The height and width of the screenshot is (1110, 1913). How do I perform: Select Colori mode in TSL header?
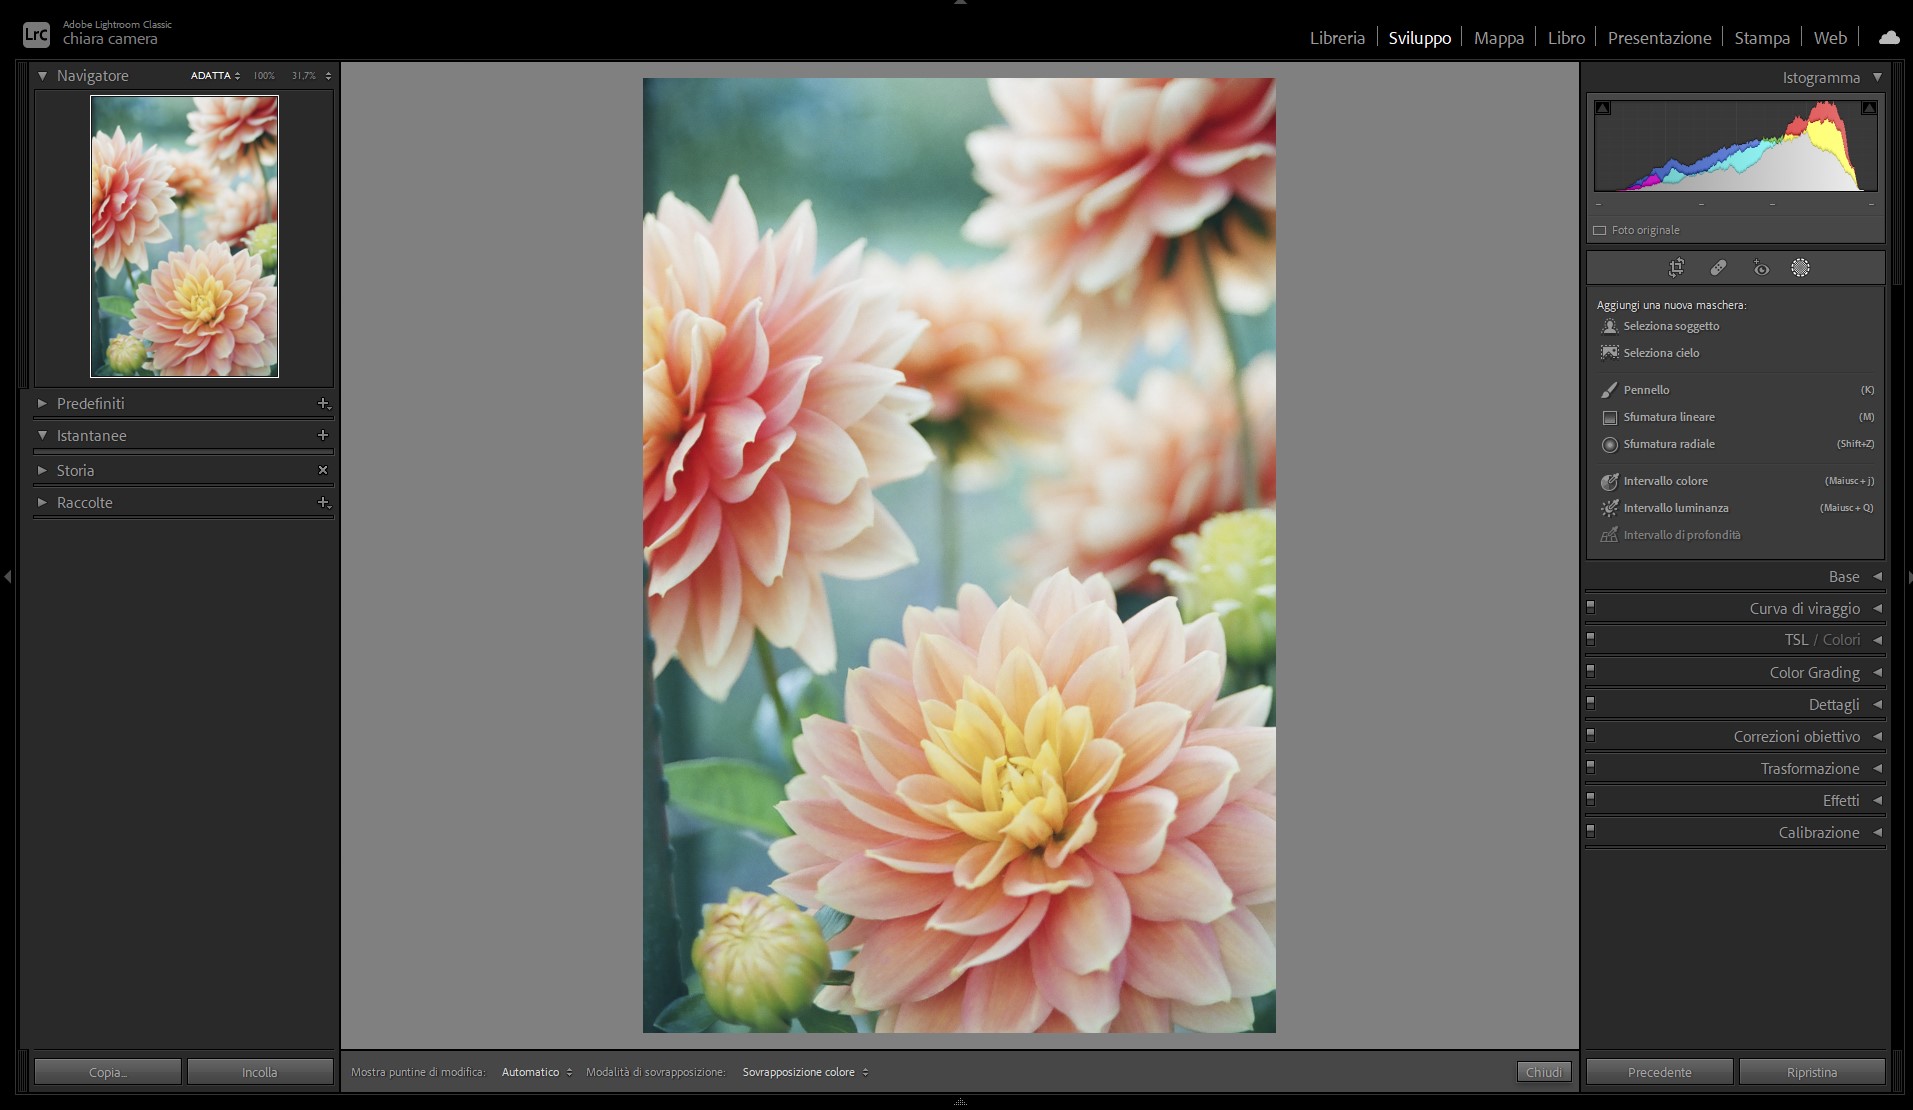[x=1841, y=640]
